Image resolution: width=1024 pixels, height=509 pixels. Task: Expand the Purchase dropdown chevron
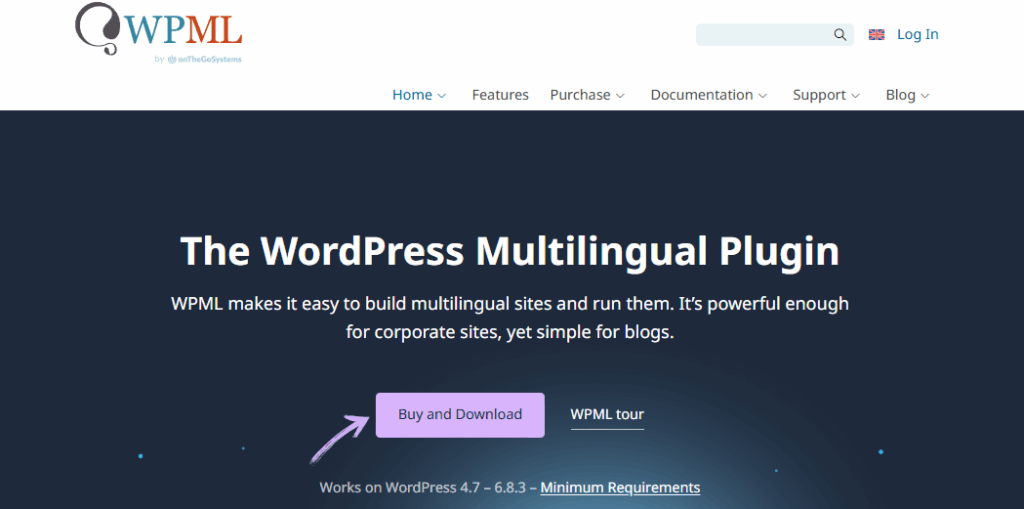(x=620, y=96)
